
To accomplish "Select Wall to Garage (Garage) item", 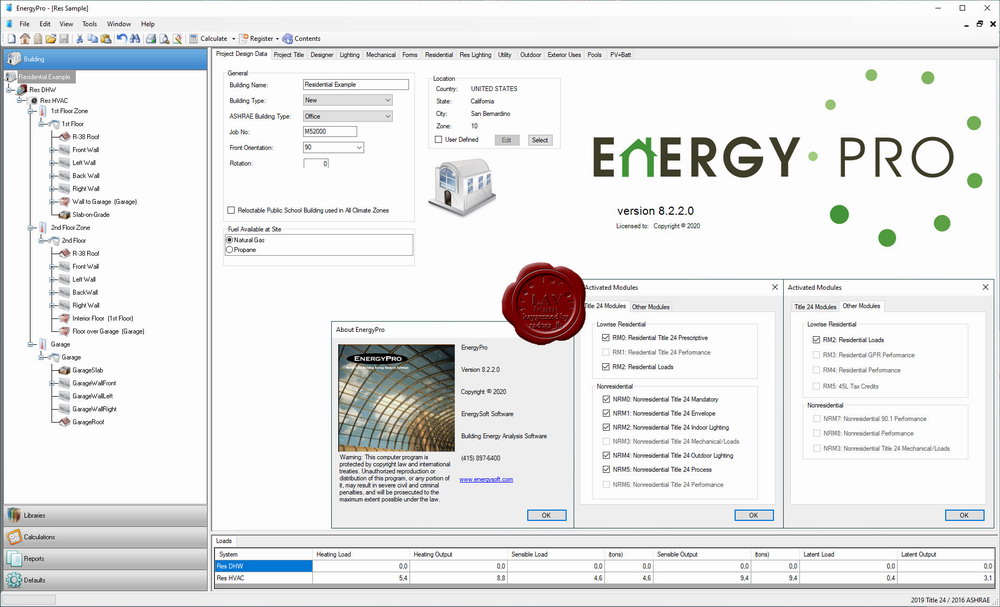I will pyautogui.click(x=105, y=201).
